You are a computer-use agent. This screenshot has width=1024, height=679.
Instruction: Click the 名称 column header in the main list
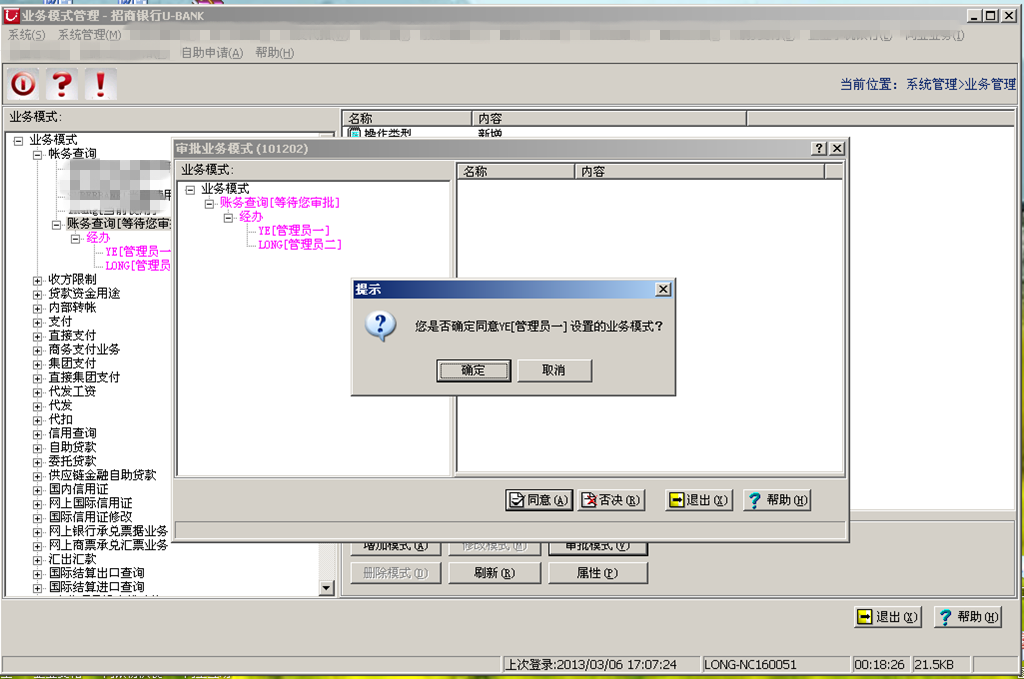[408, 118]
